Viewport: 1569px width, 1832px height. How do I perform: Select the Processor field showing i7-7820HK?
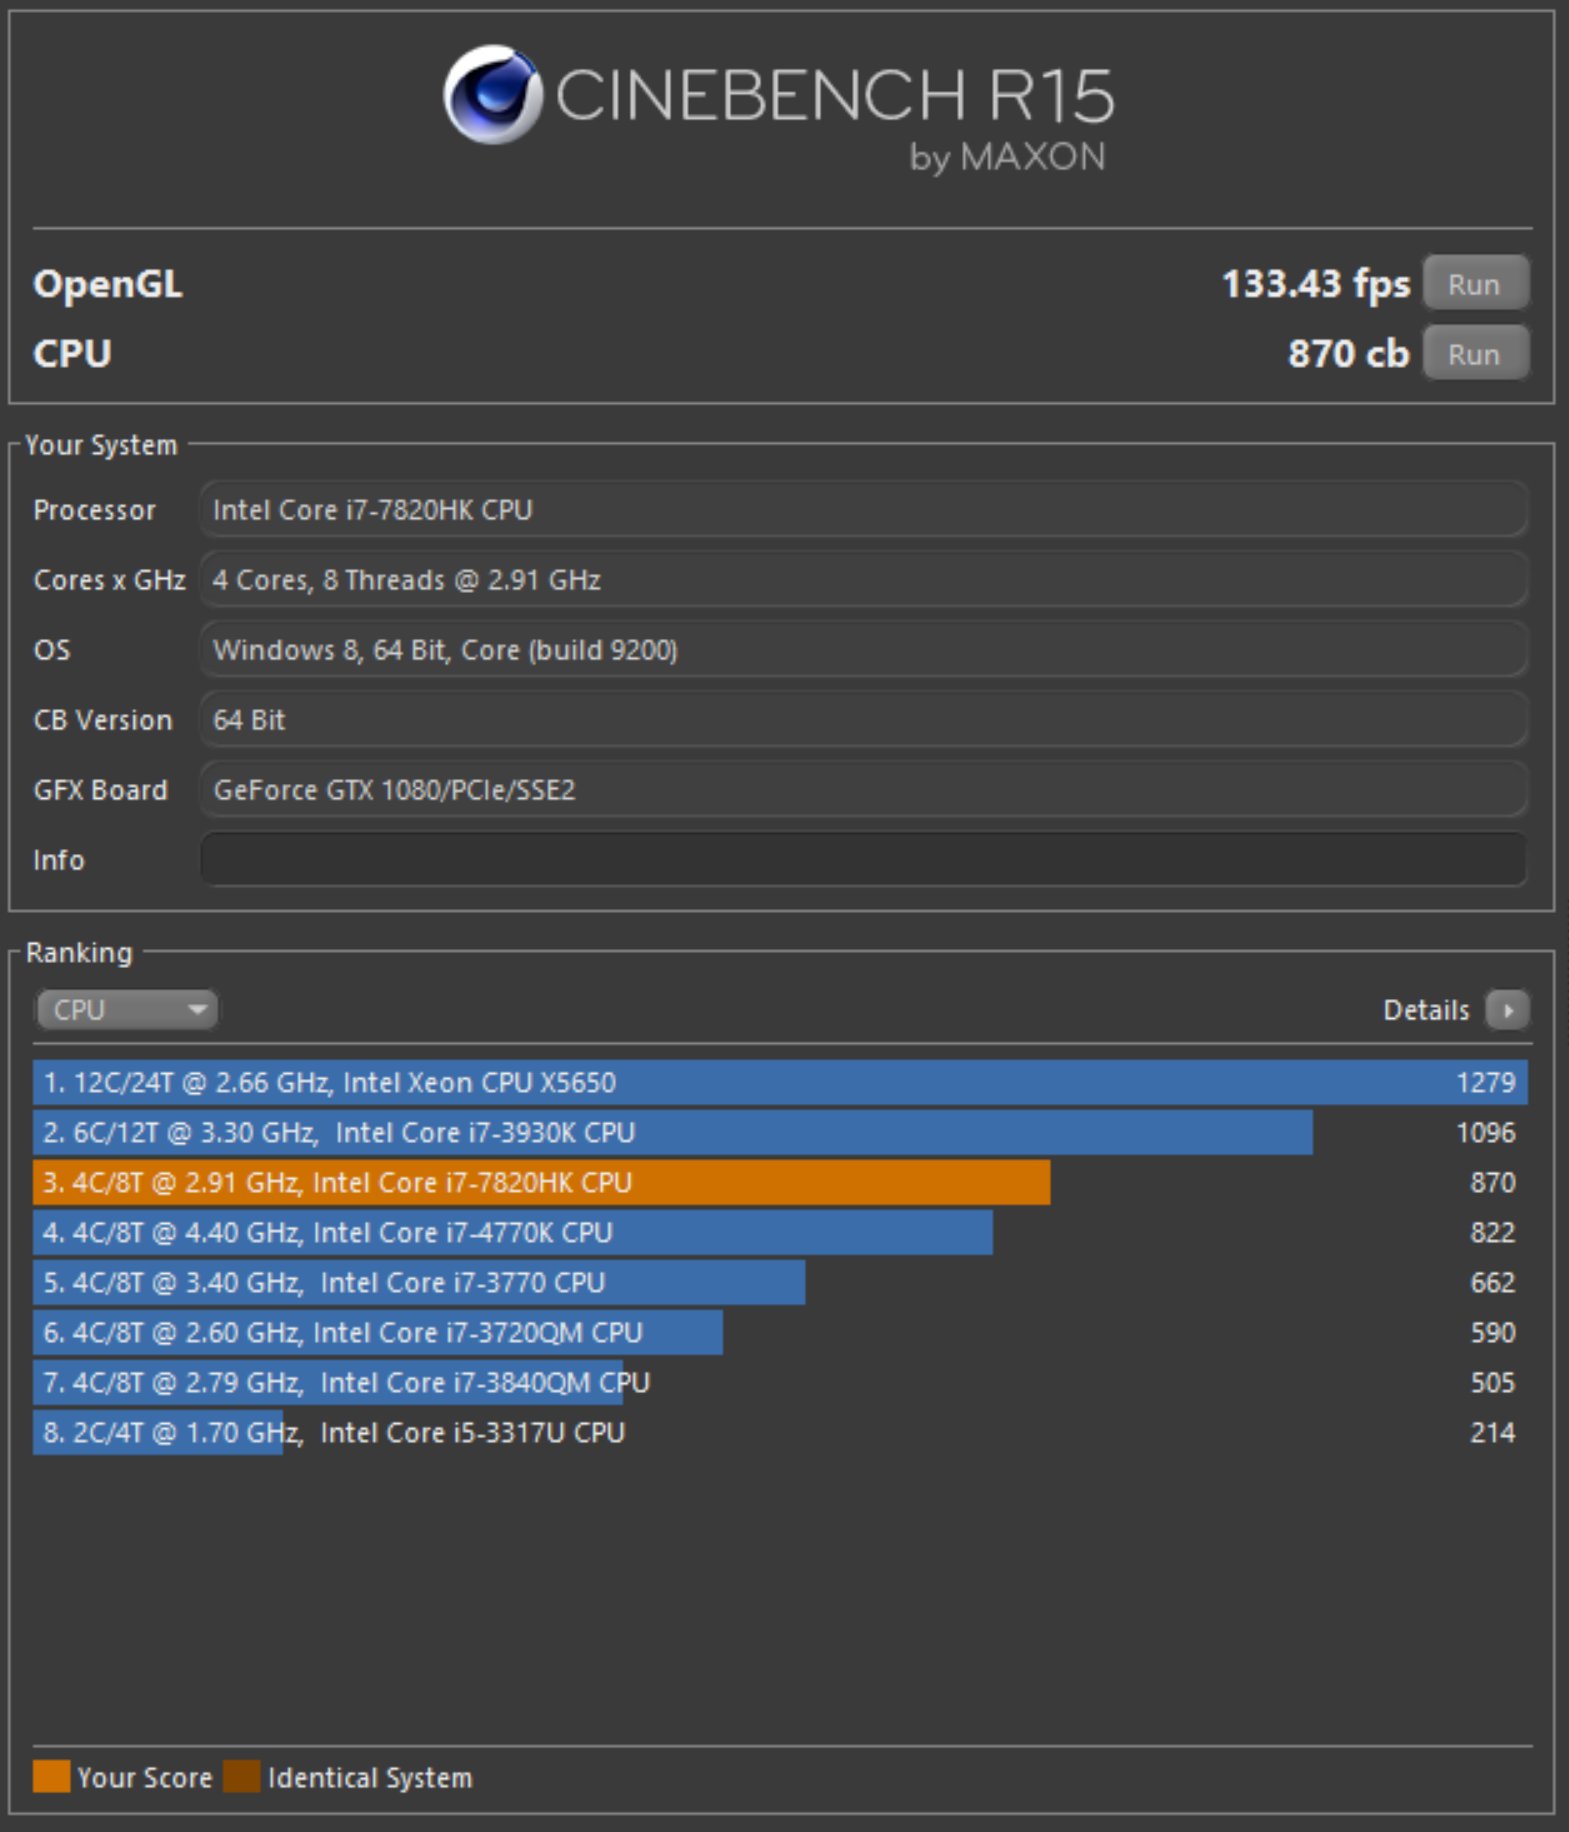(863, 510)
